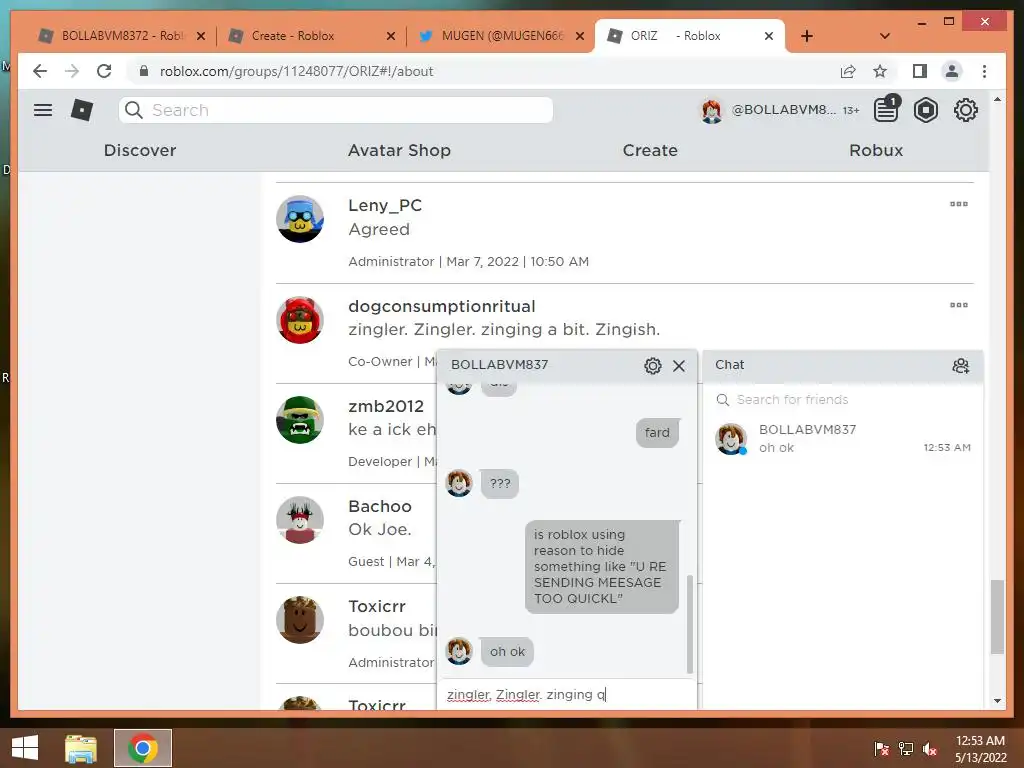Click the create chat group icon

pos(960,365)
